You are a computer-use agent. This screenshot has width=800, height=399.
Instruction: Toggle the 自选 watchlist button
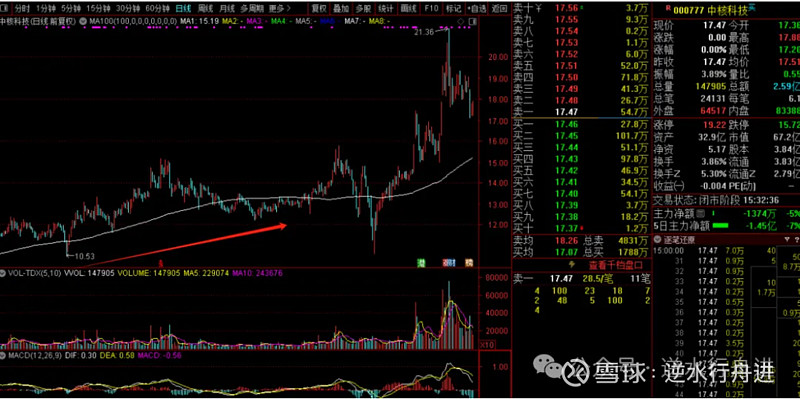477,9
